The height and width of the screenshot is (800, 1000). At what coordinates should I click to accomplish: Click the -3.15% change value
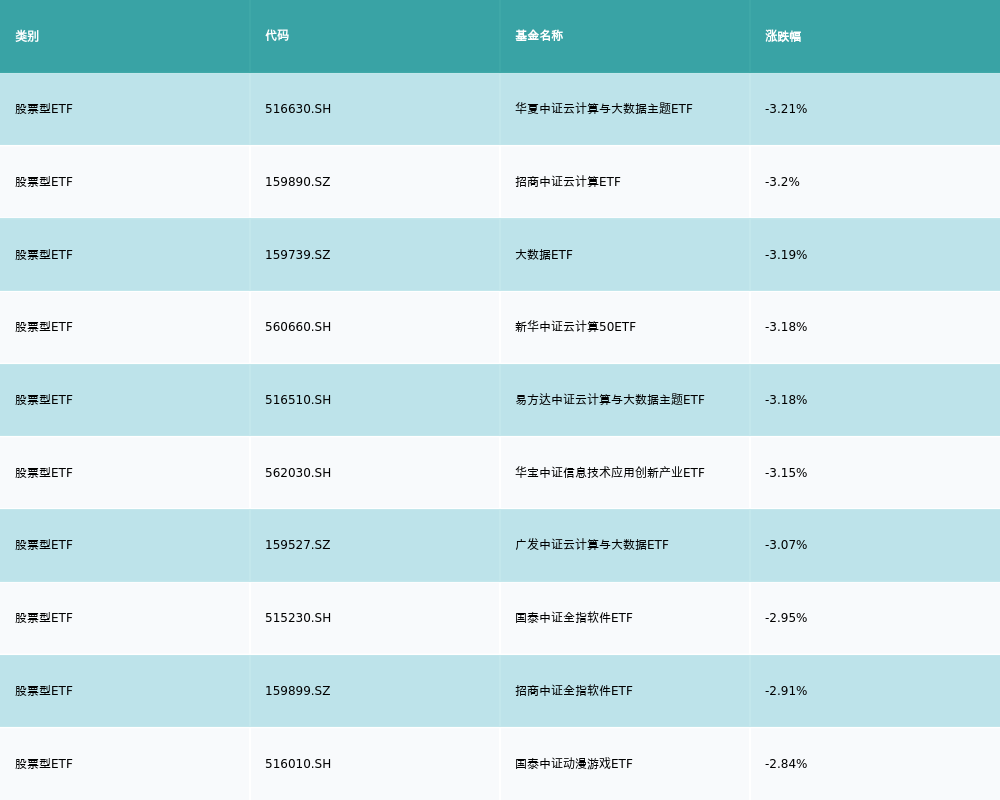786,473
